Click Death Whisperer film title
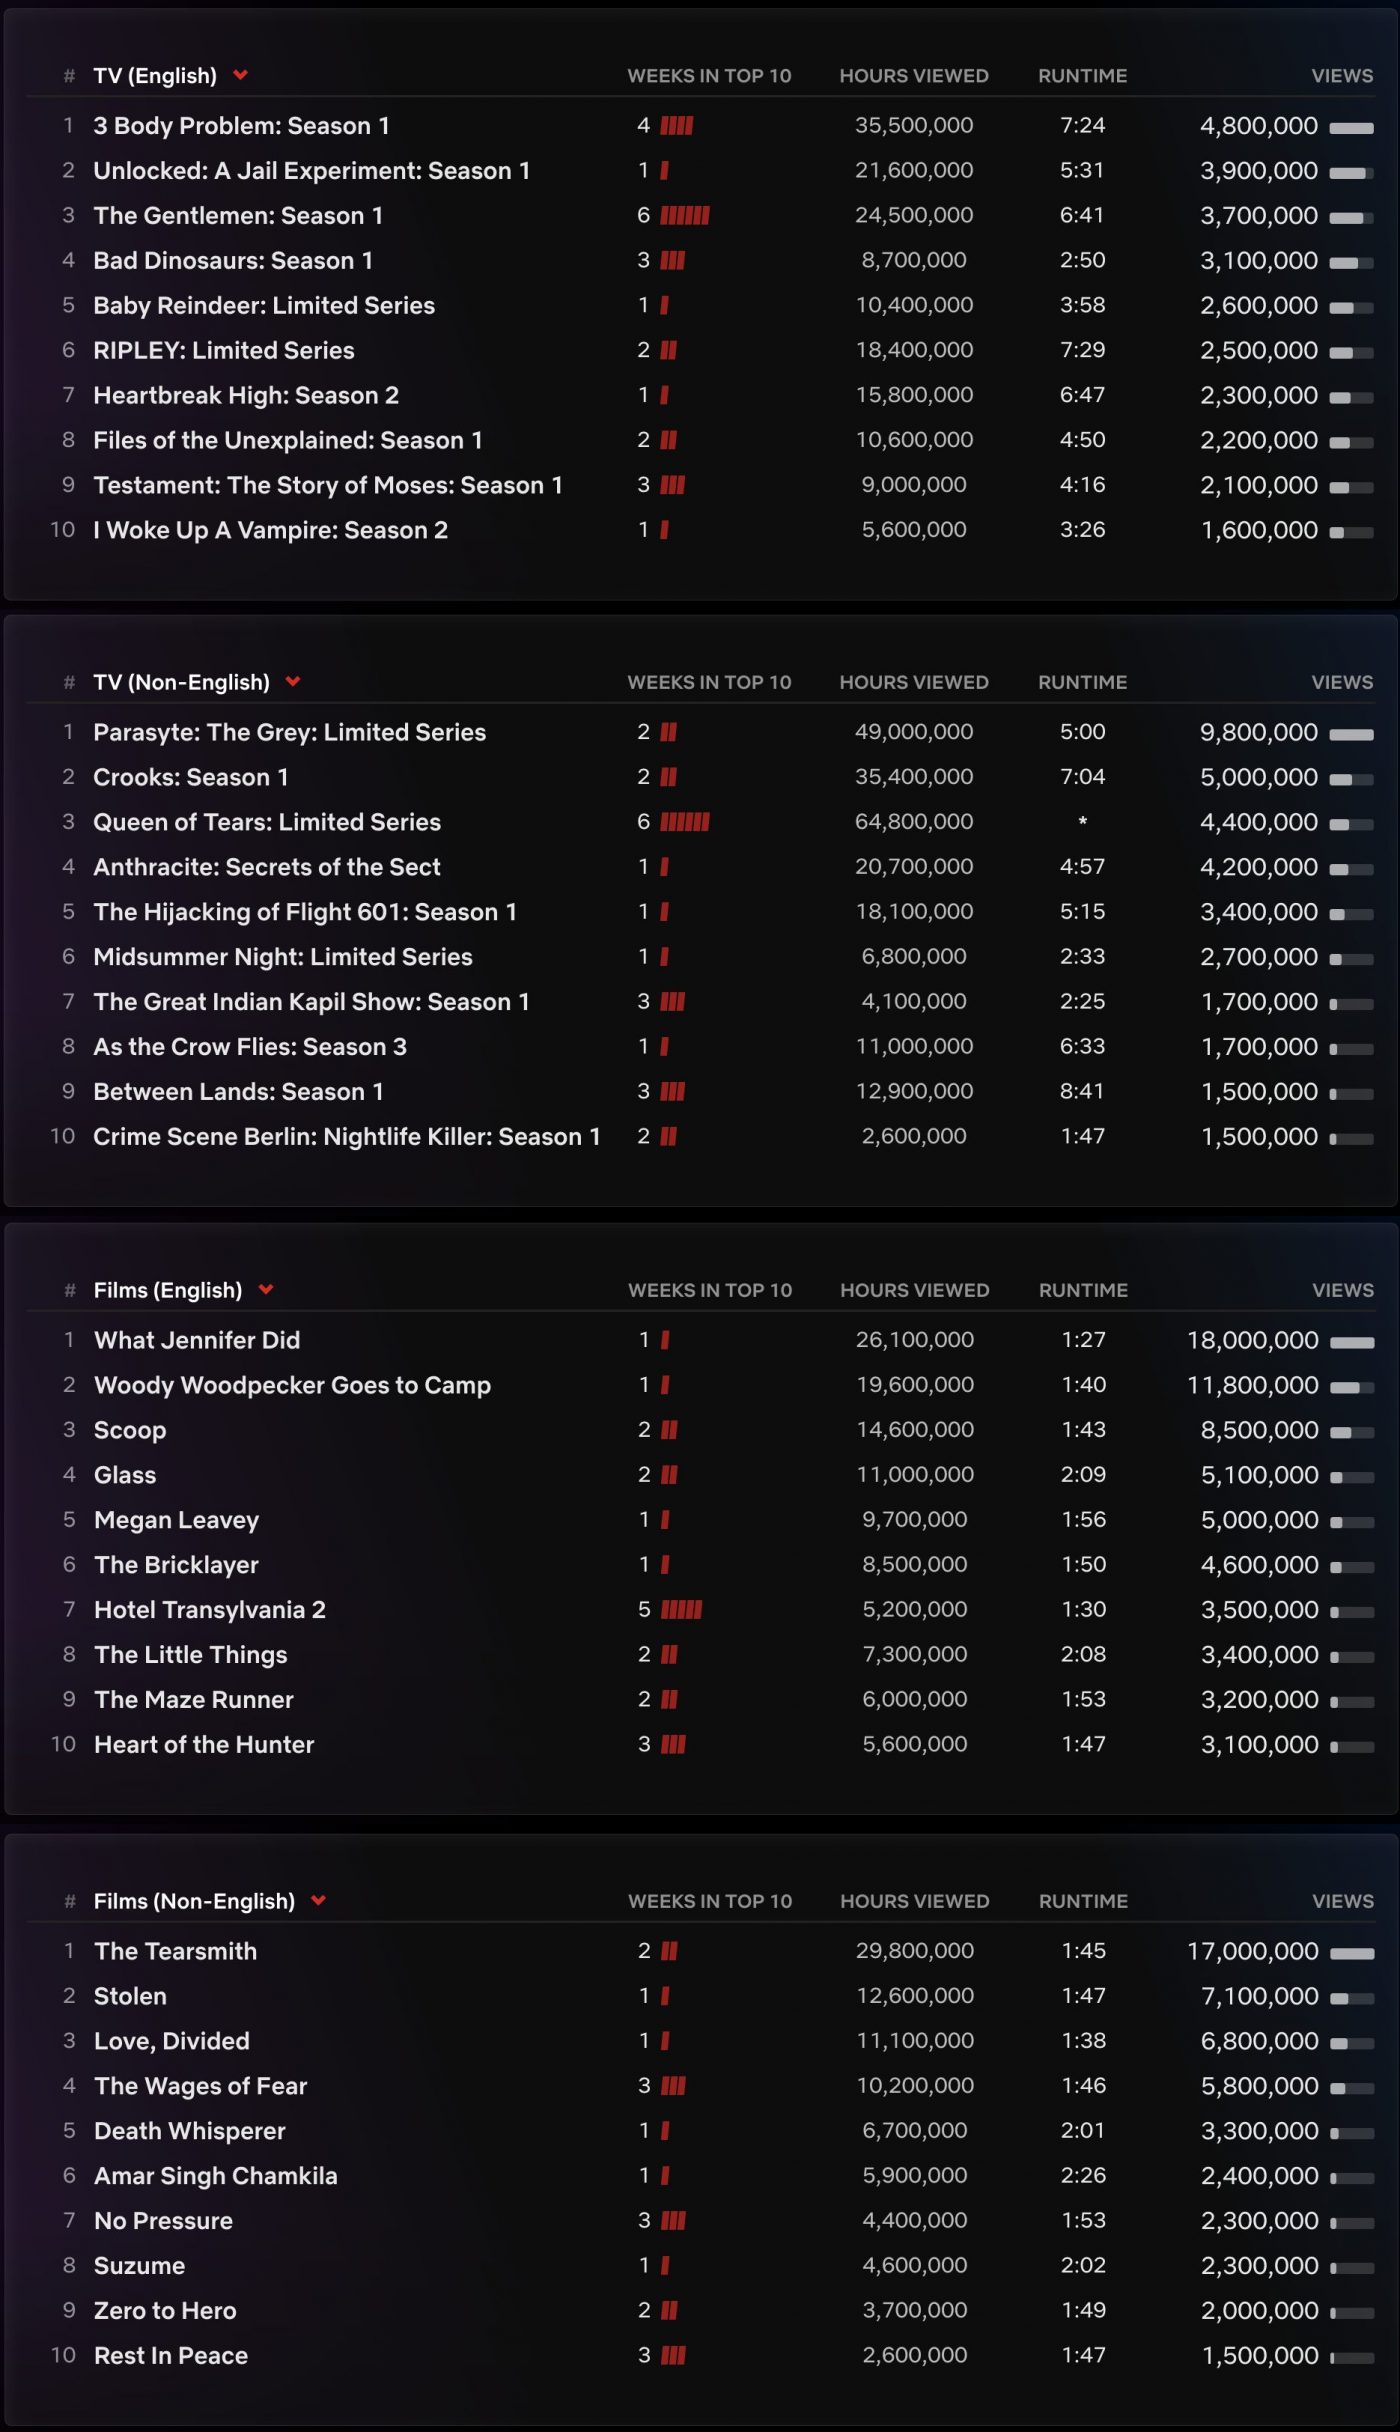Viewport: 1400px width, 2432px height. pos(190,2132)
